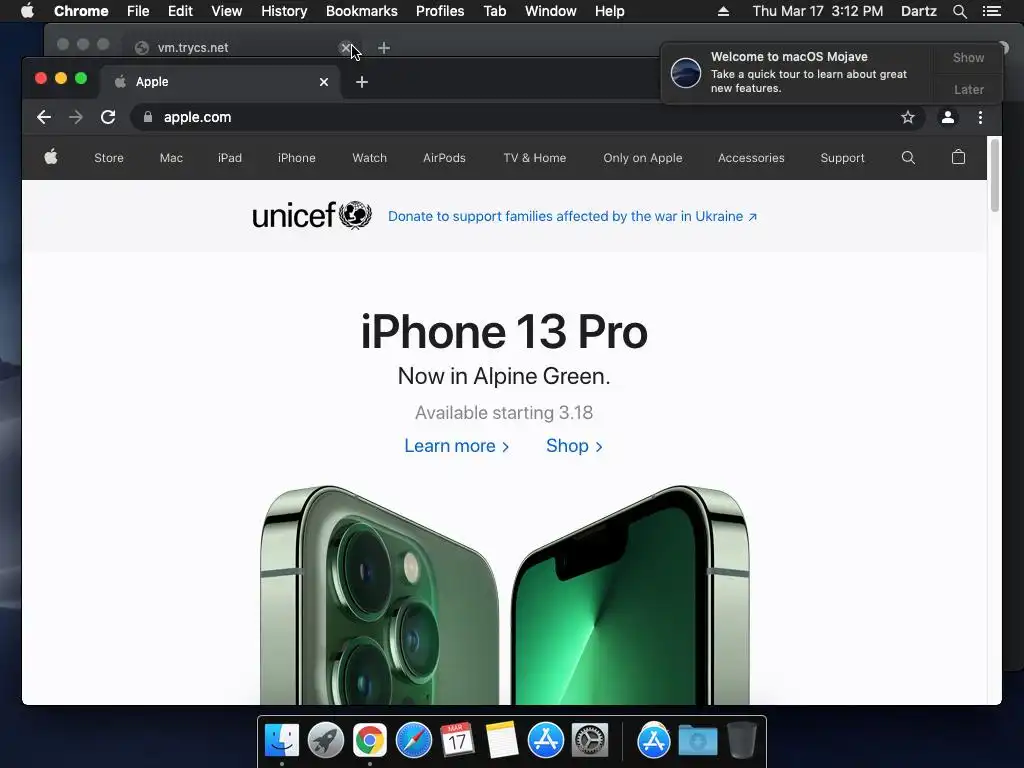The image size is (1024, 768).
Task: Open Finder from the Dock
Action: pyautogui.click(x=281, y=741)
